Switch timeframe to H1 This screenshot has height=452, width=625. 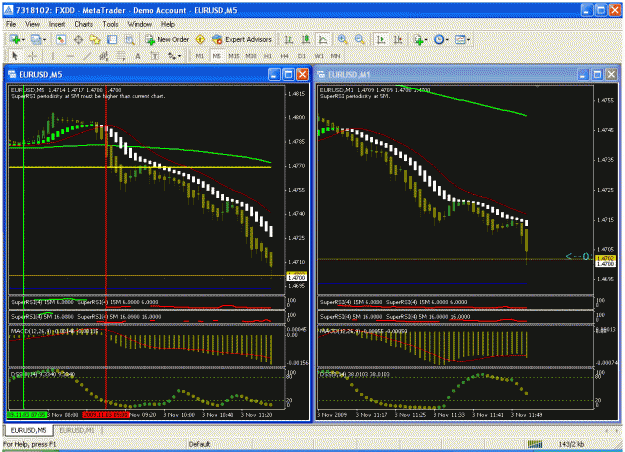tap(268, 56)
